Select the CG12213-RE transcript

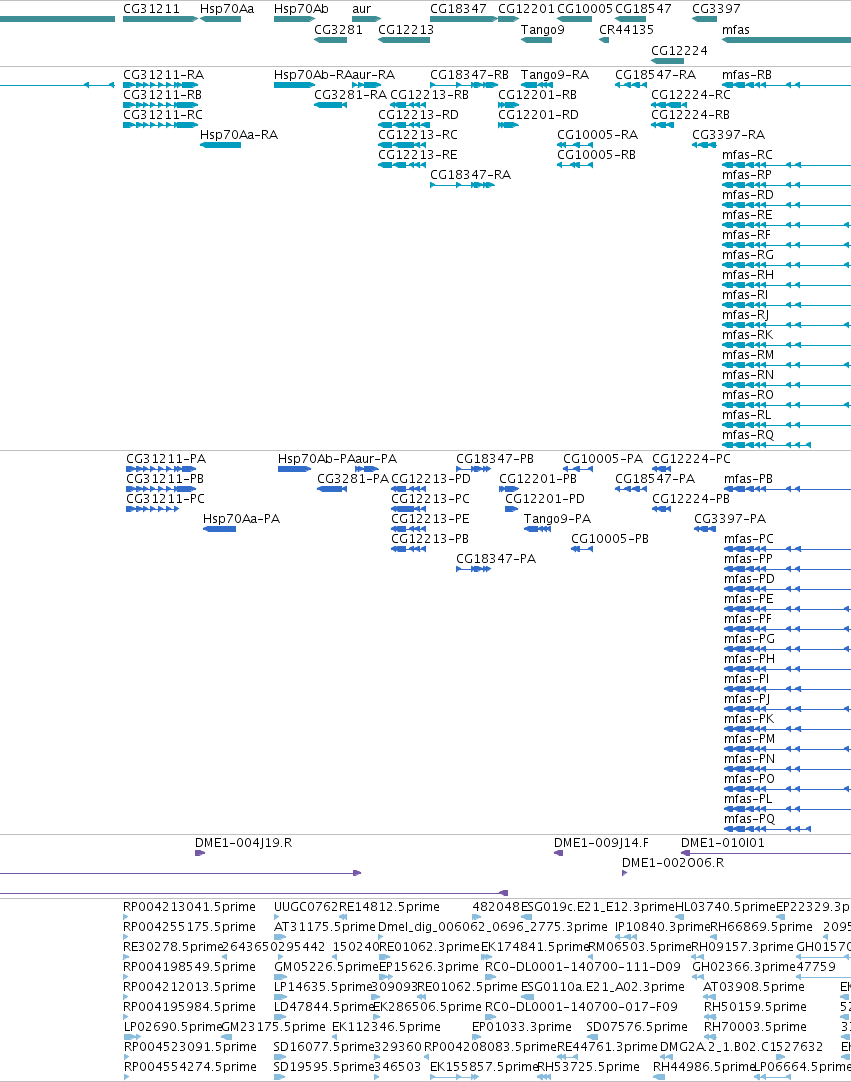(402, 165)
